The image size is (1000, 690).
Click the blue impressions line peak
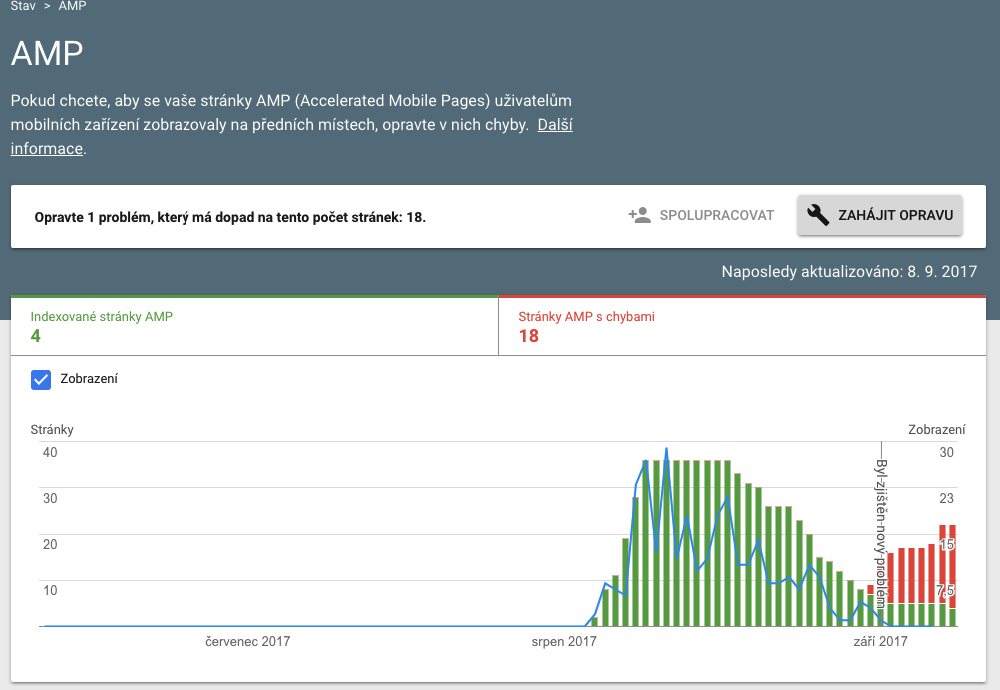[x=666, y=449]
